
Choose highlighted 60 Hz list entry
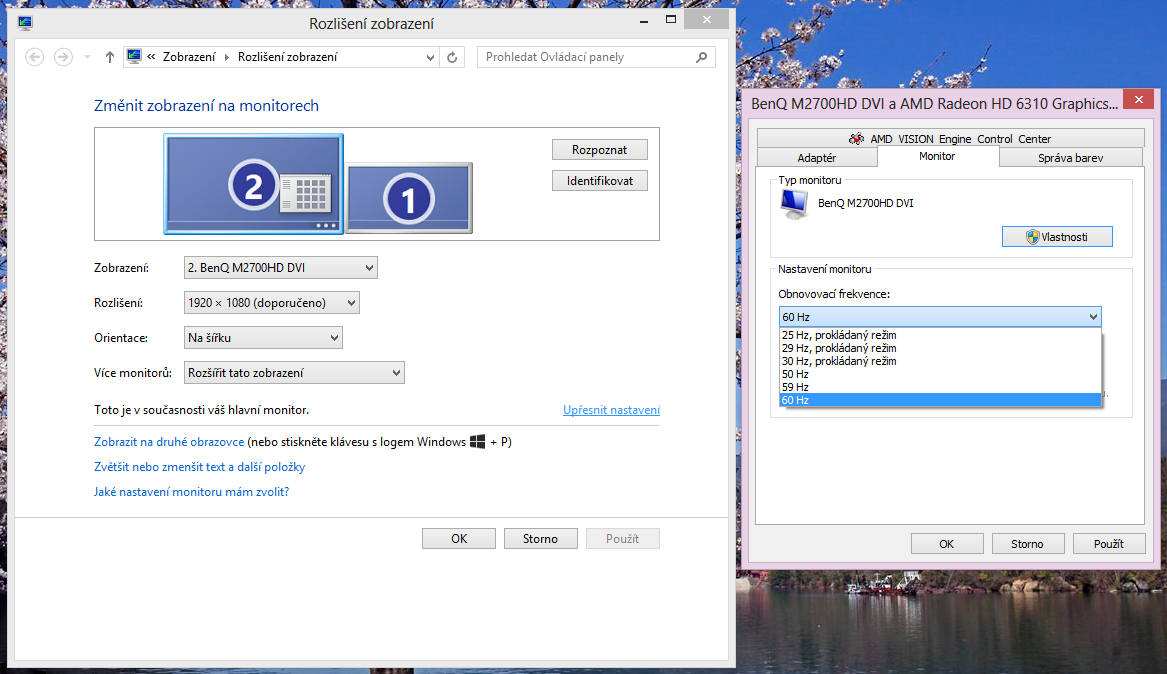point(940,400)
